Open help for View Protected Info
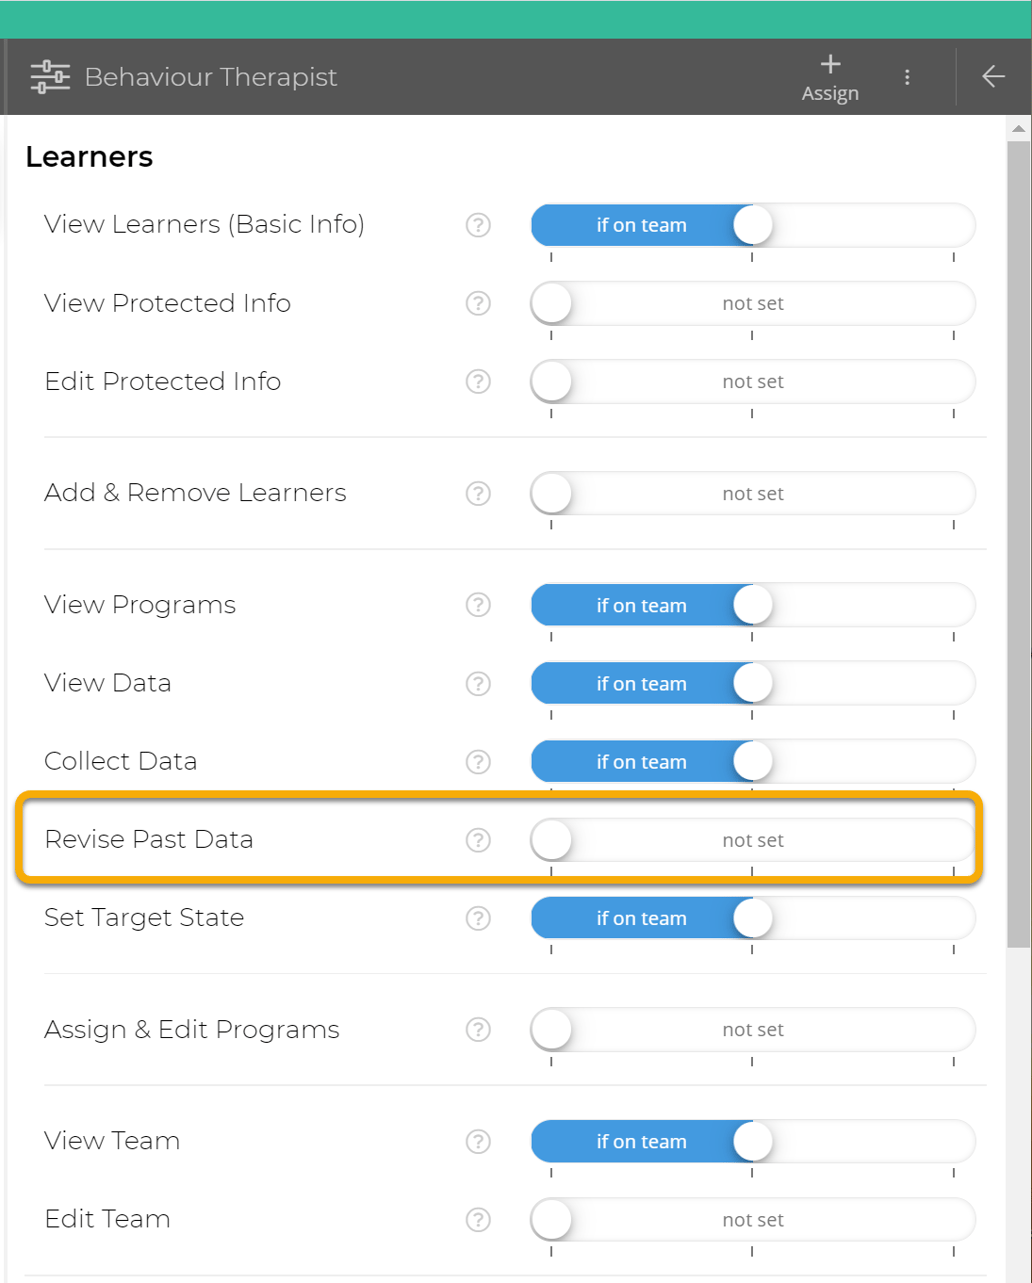Viewport: 1032px width, 1283px height. (x=478, y=304)
